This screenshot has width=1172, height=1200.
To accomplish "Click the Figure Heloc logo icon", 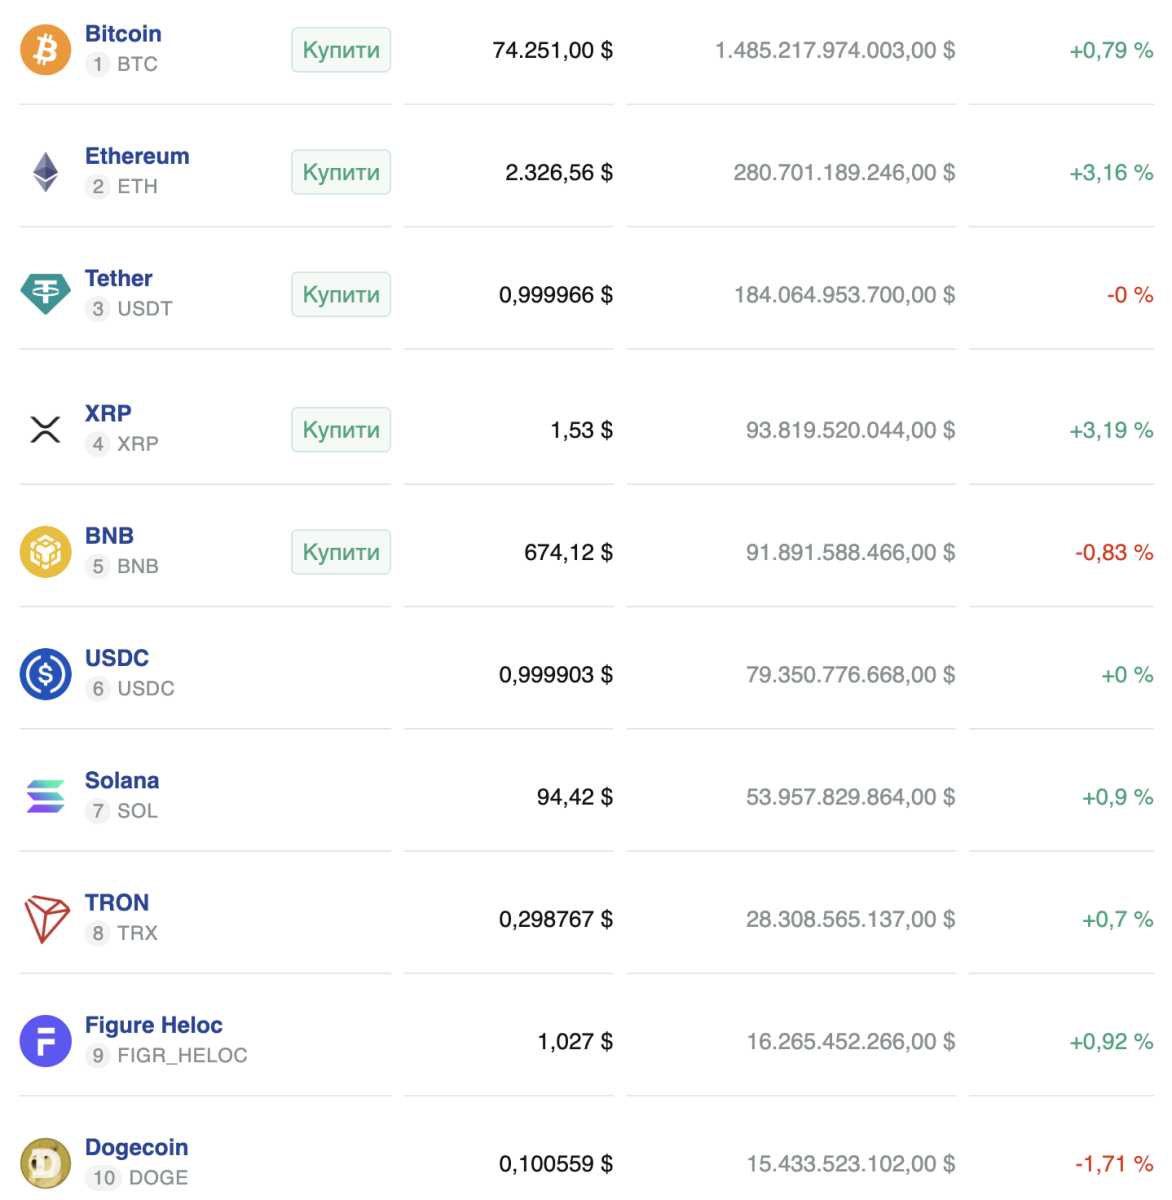I will [x=46, y=1041].
